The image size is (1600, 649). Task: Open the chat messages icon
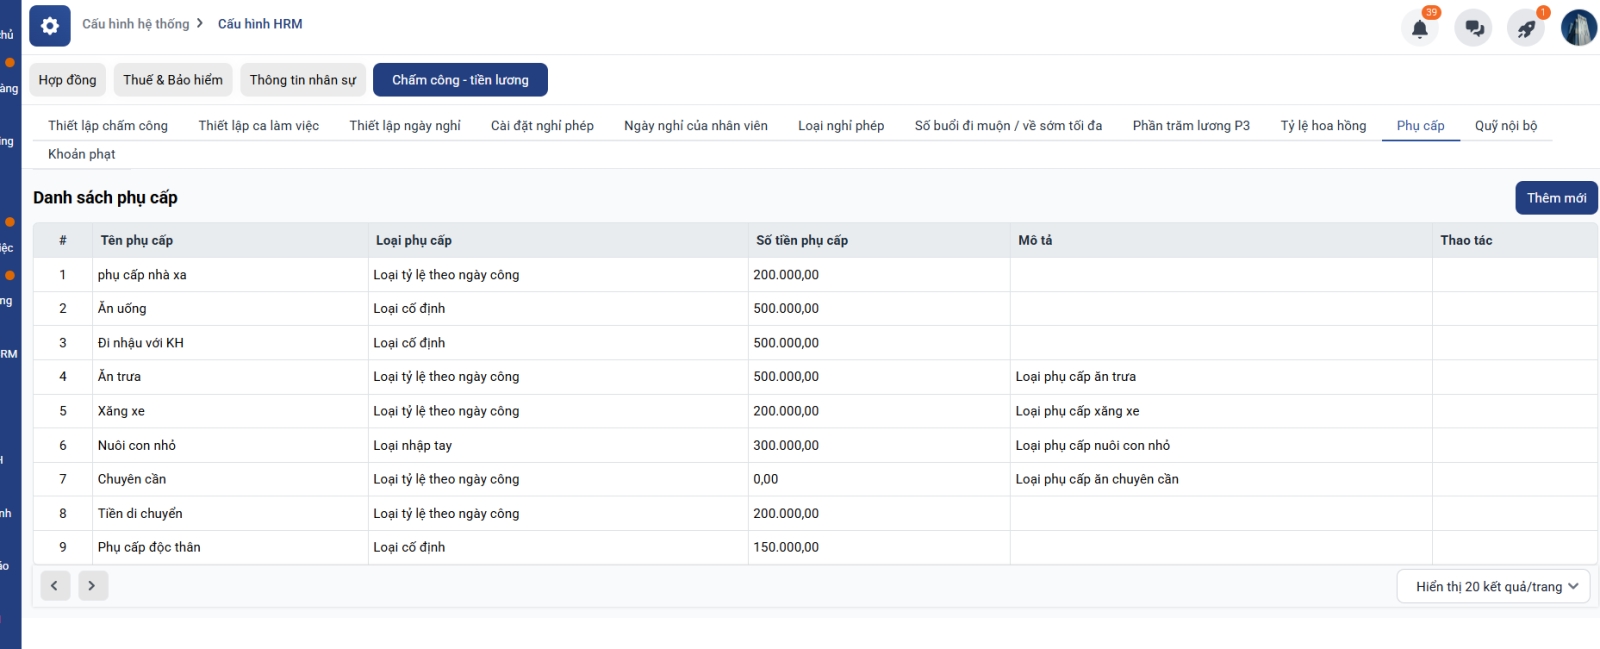click(1473, 29)
